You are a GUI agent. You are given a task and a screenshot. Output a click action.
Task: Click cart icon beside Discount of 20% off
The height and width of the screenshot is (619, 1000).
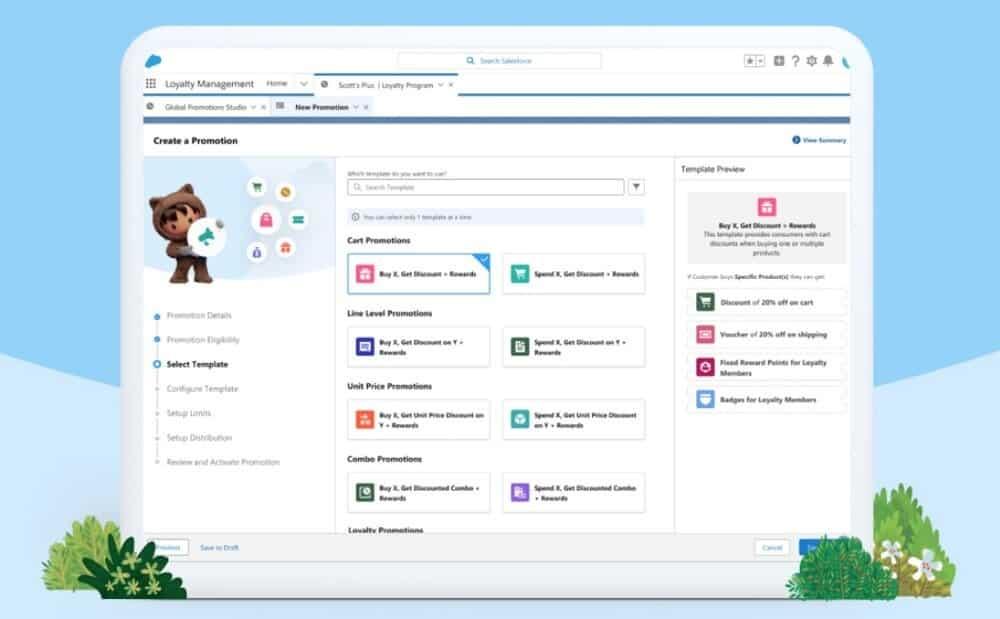pos(705,302)
